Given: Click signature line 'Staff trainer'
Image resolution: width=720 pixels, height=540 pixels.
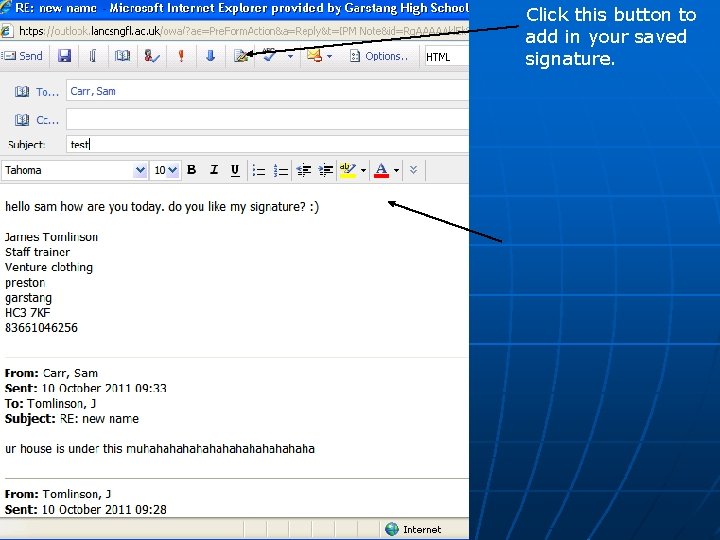Looking at the screenshot, I should click(x=37, y=252).
